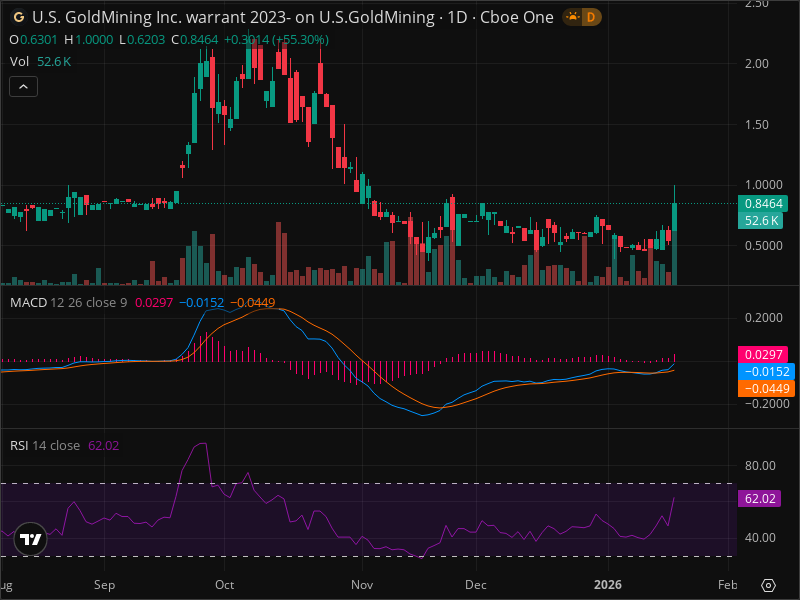Viewport: 800px width, 600px height.
Task: Click the L 0.6203 low value
Action: [142, 40]
